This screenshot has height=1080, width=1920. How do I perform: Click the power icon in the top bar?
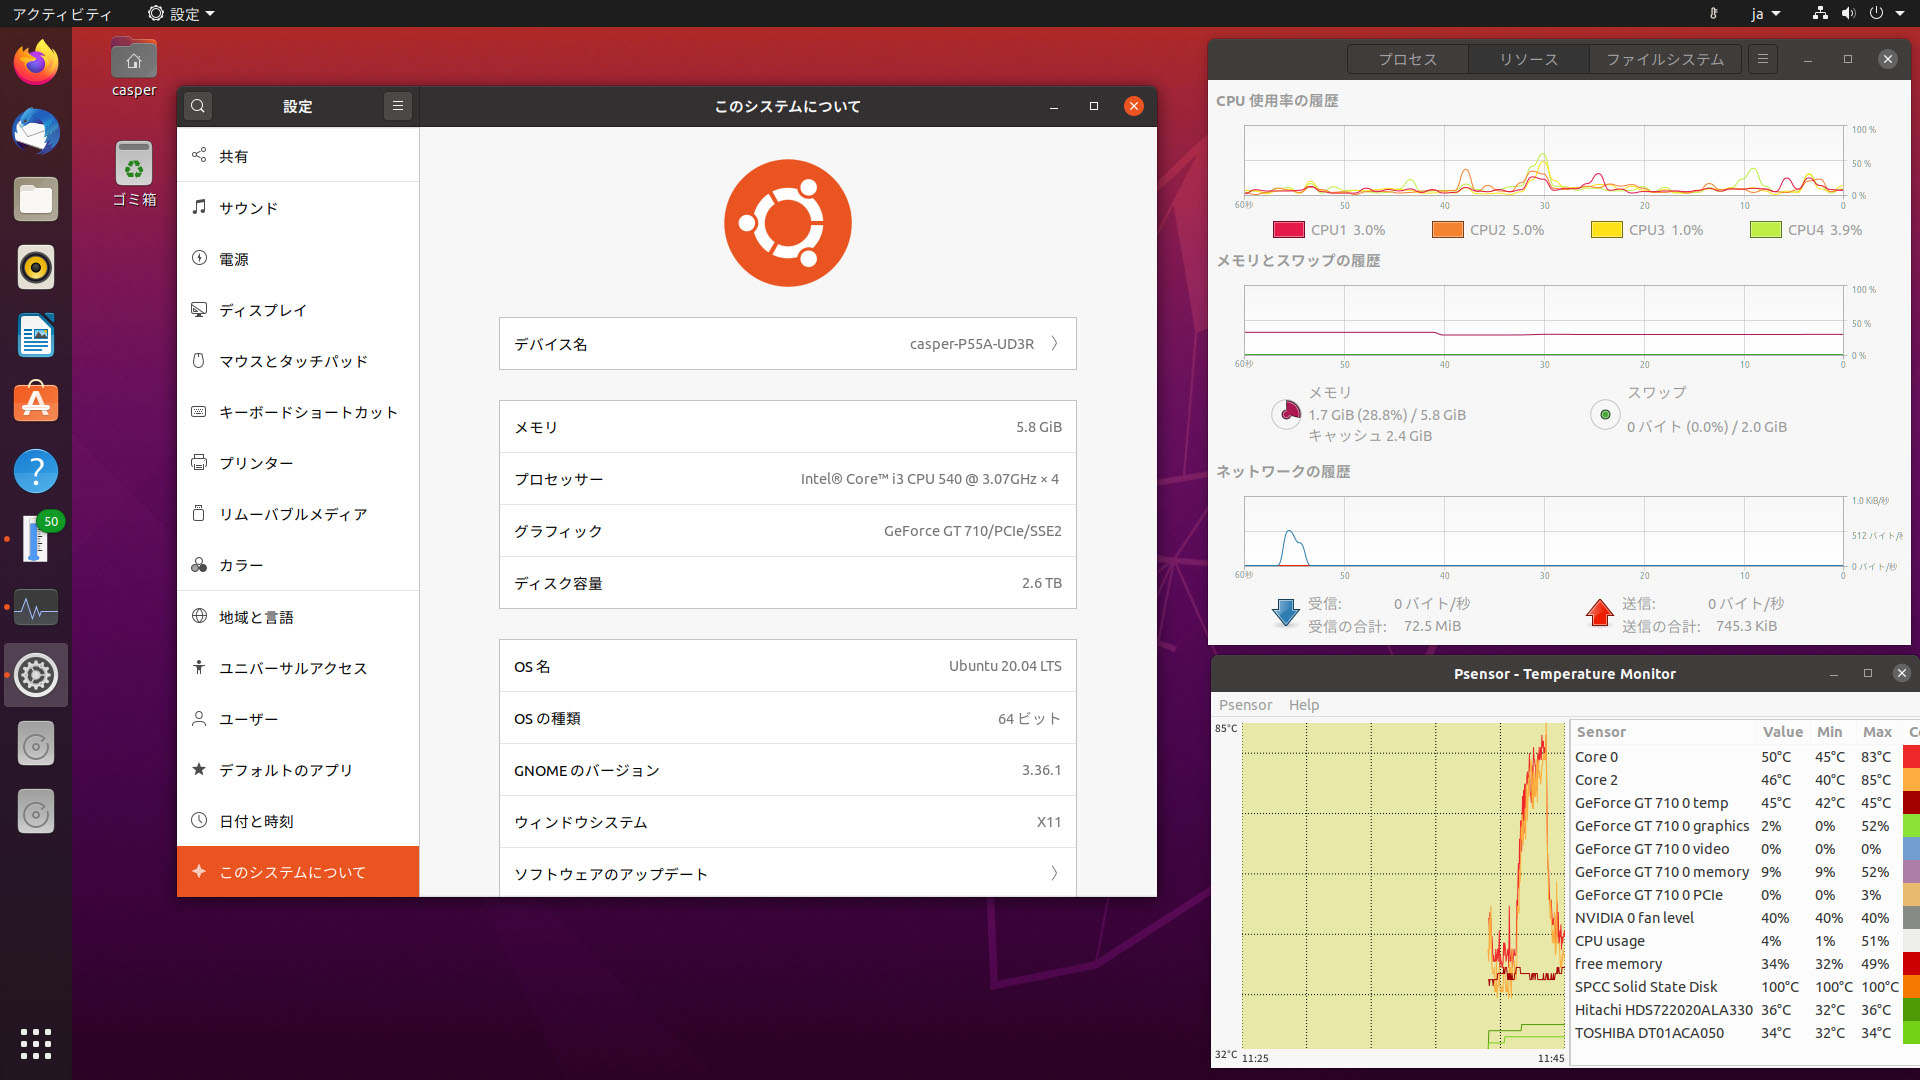(x=1876, y=13)
